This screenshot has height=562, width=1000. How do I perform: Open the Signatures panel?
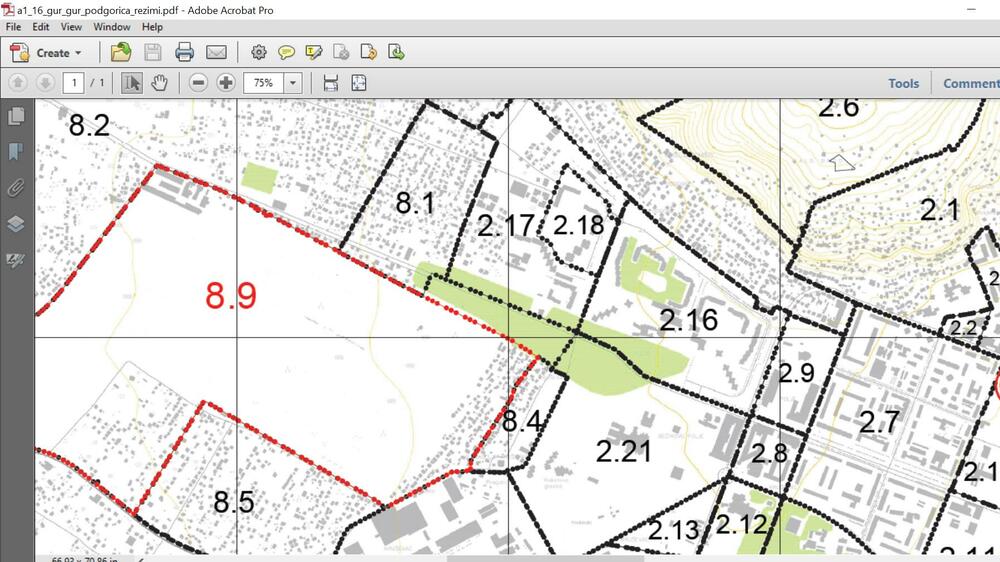click(x=15, y=260)
